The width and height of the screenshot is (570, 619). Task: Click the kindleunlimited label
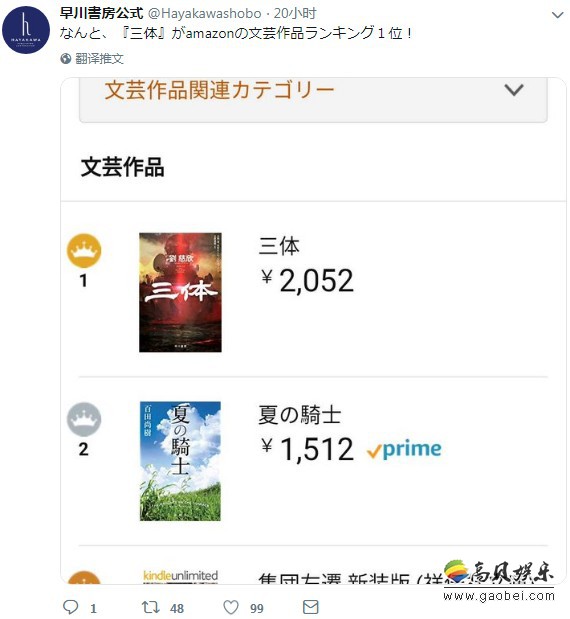(180, 576)
